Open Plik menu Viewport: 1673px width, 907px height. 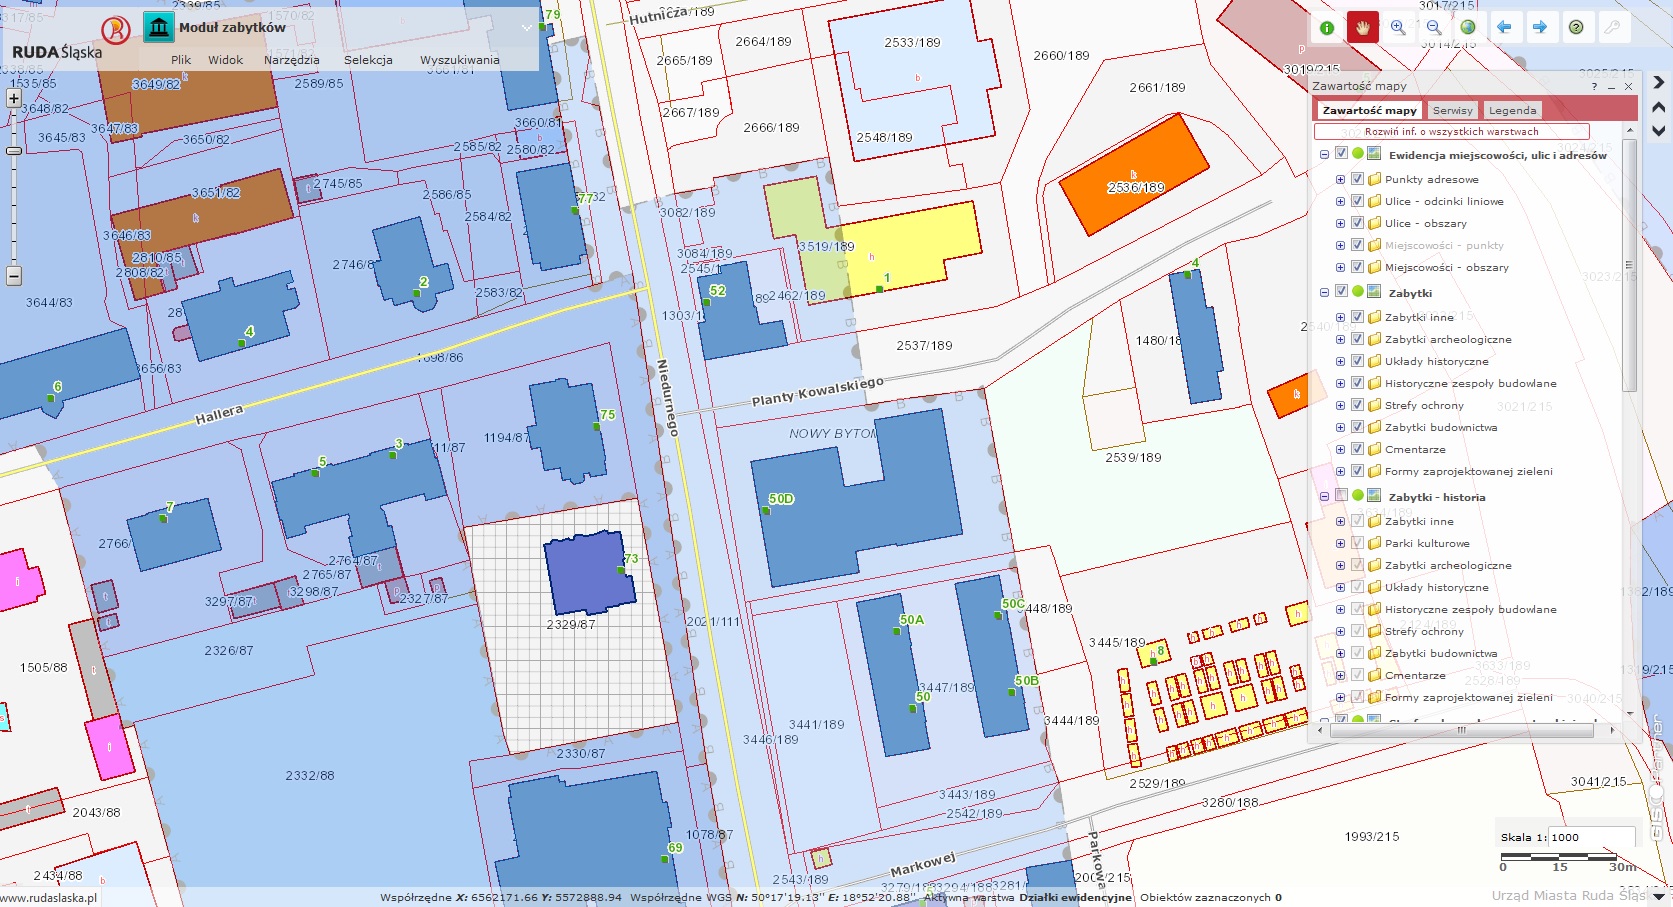(x=181, y=60)
